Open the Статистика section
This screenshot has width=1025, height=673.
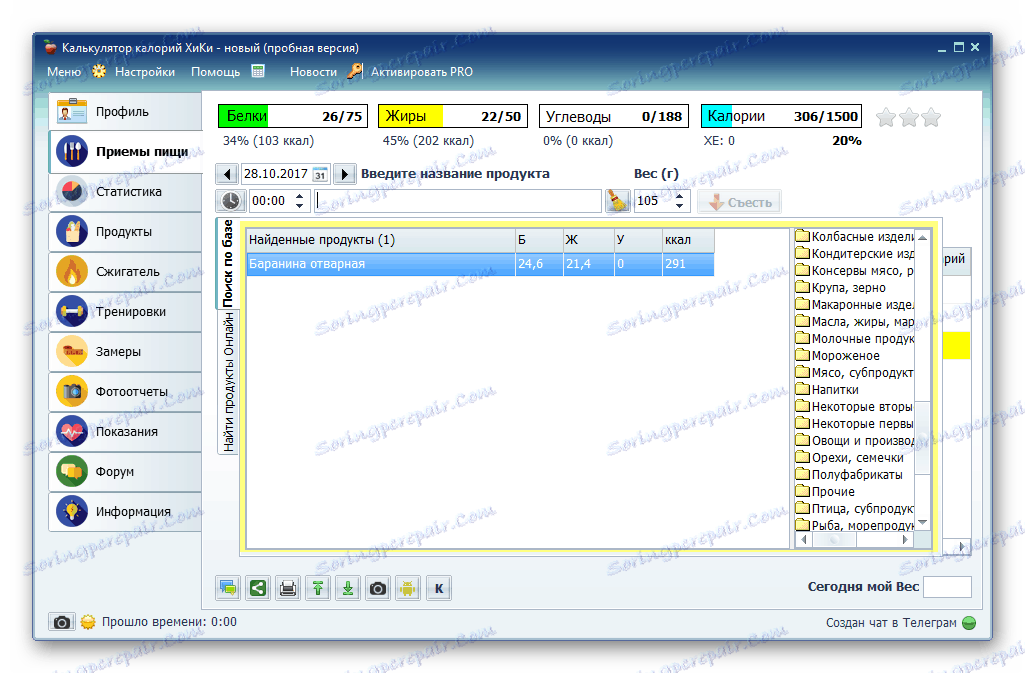[x=125, y=191]
